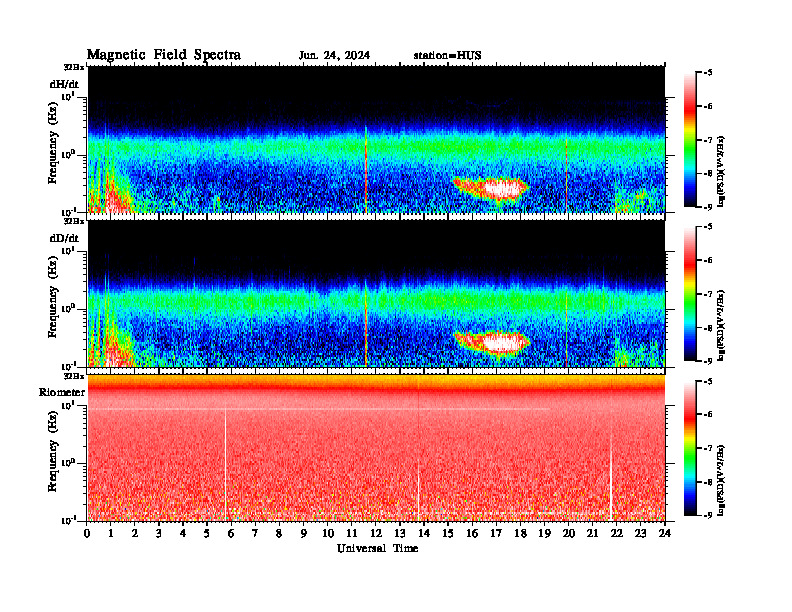
Task: Click hour tick "9" on the Universal Time axis
Action: [x=303, y=534]
